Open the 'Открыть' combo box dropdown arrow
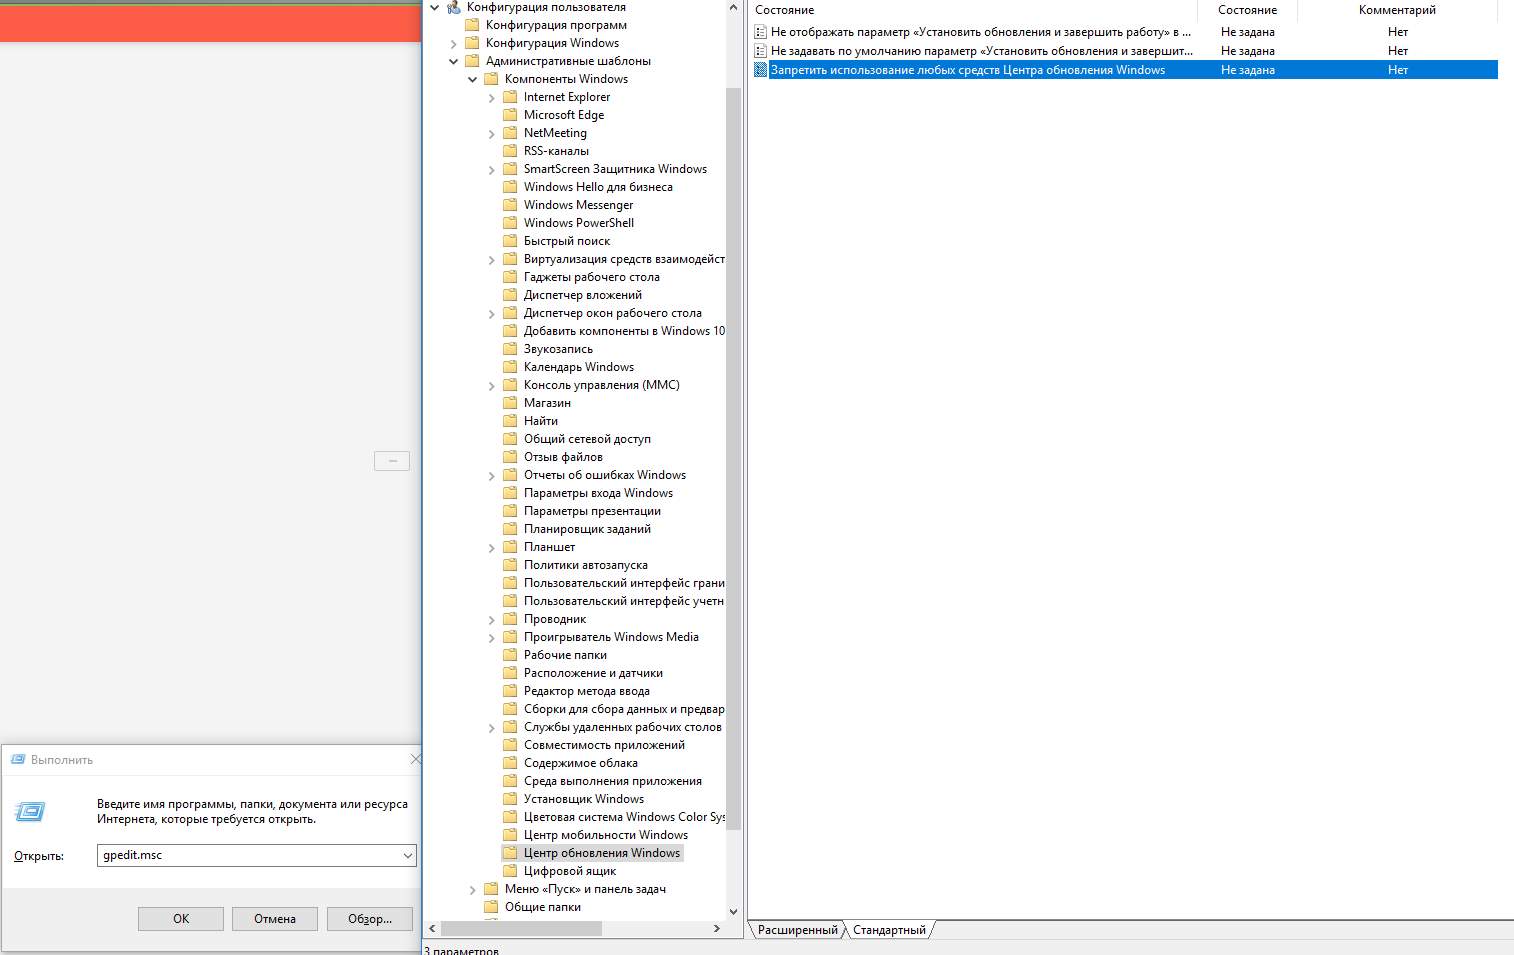This screenshot has height=955, width=1514. click(x=408, y=856)
